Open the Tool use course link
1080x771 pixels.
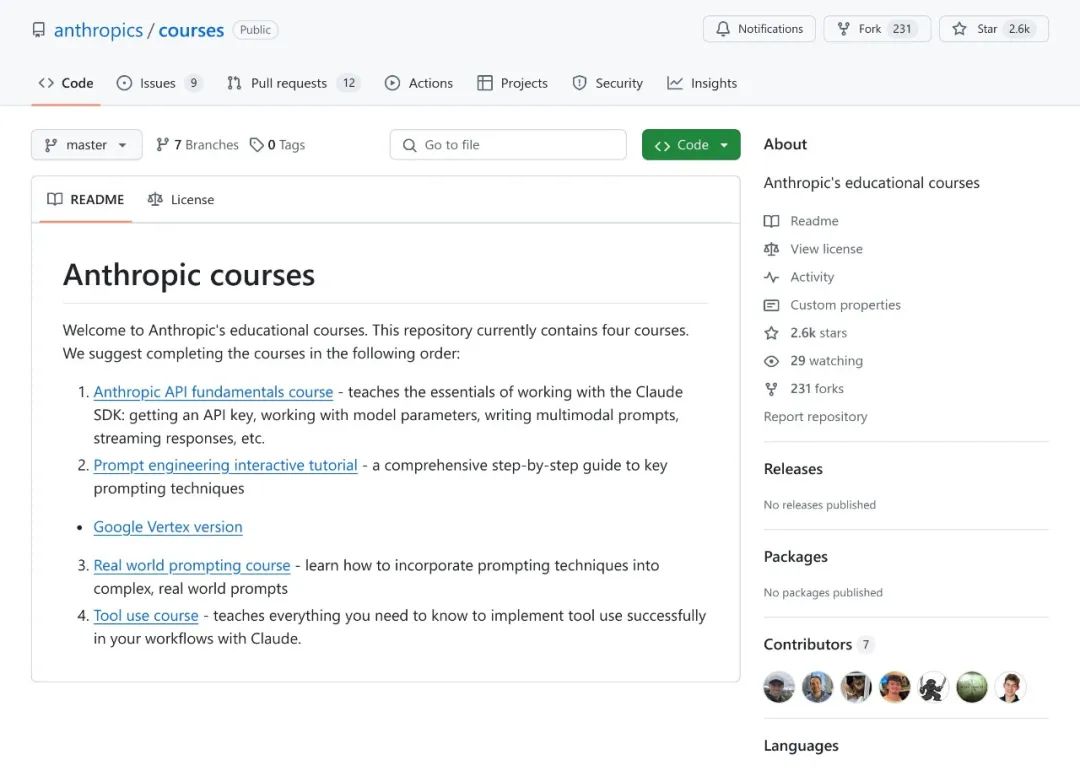tap(146, 616)
